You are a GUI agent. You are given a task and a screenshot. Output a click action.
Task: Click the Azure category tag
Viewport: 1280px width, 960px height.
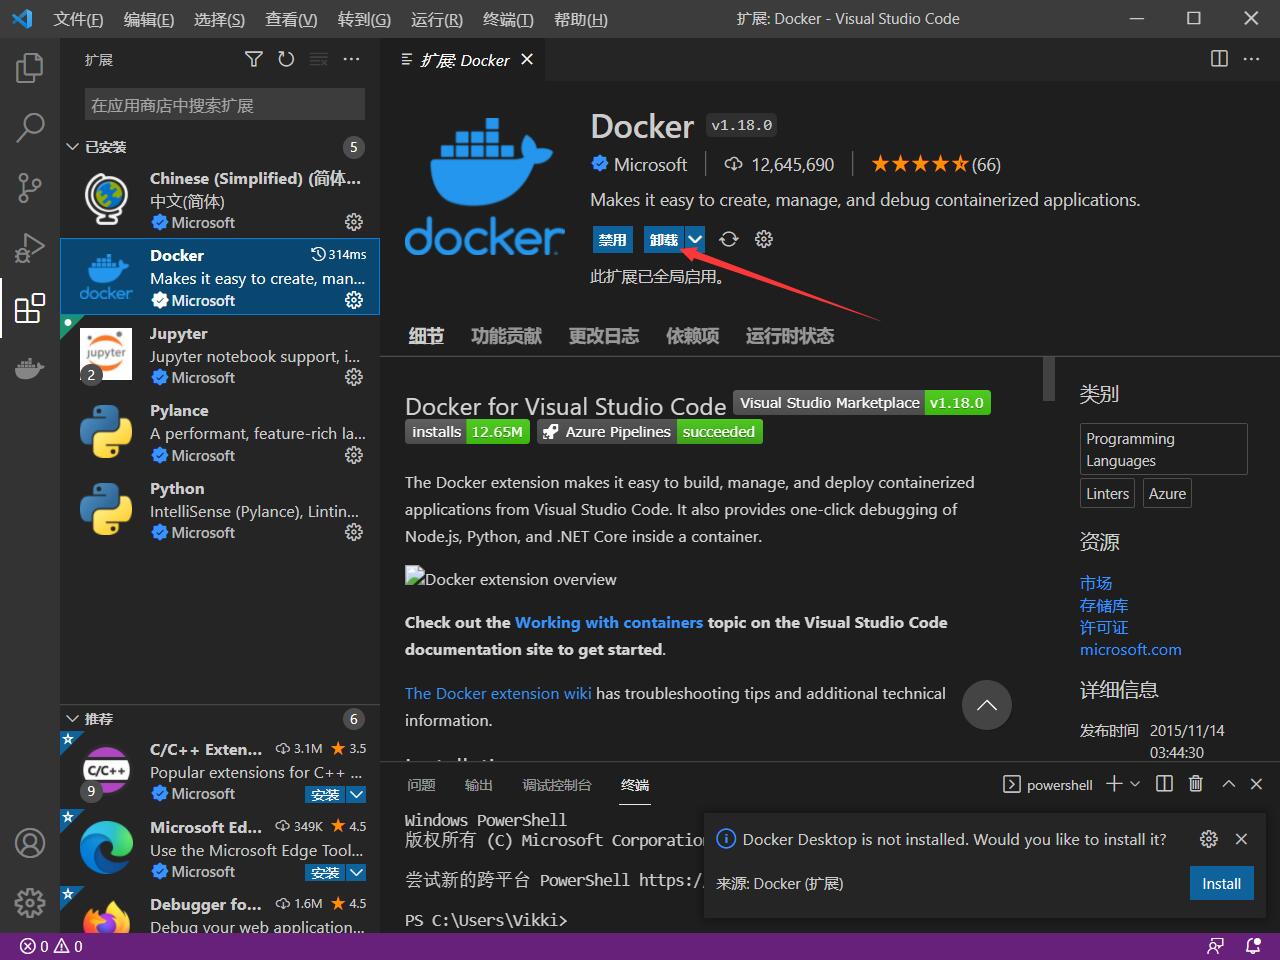(x=1167, y=493)
